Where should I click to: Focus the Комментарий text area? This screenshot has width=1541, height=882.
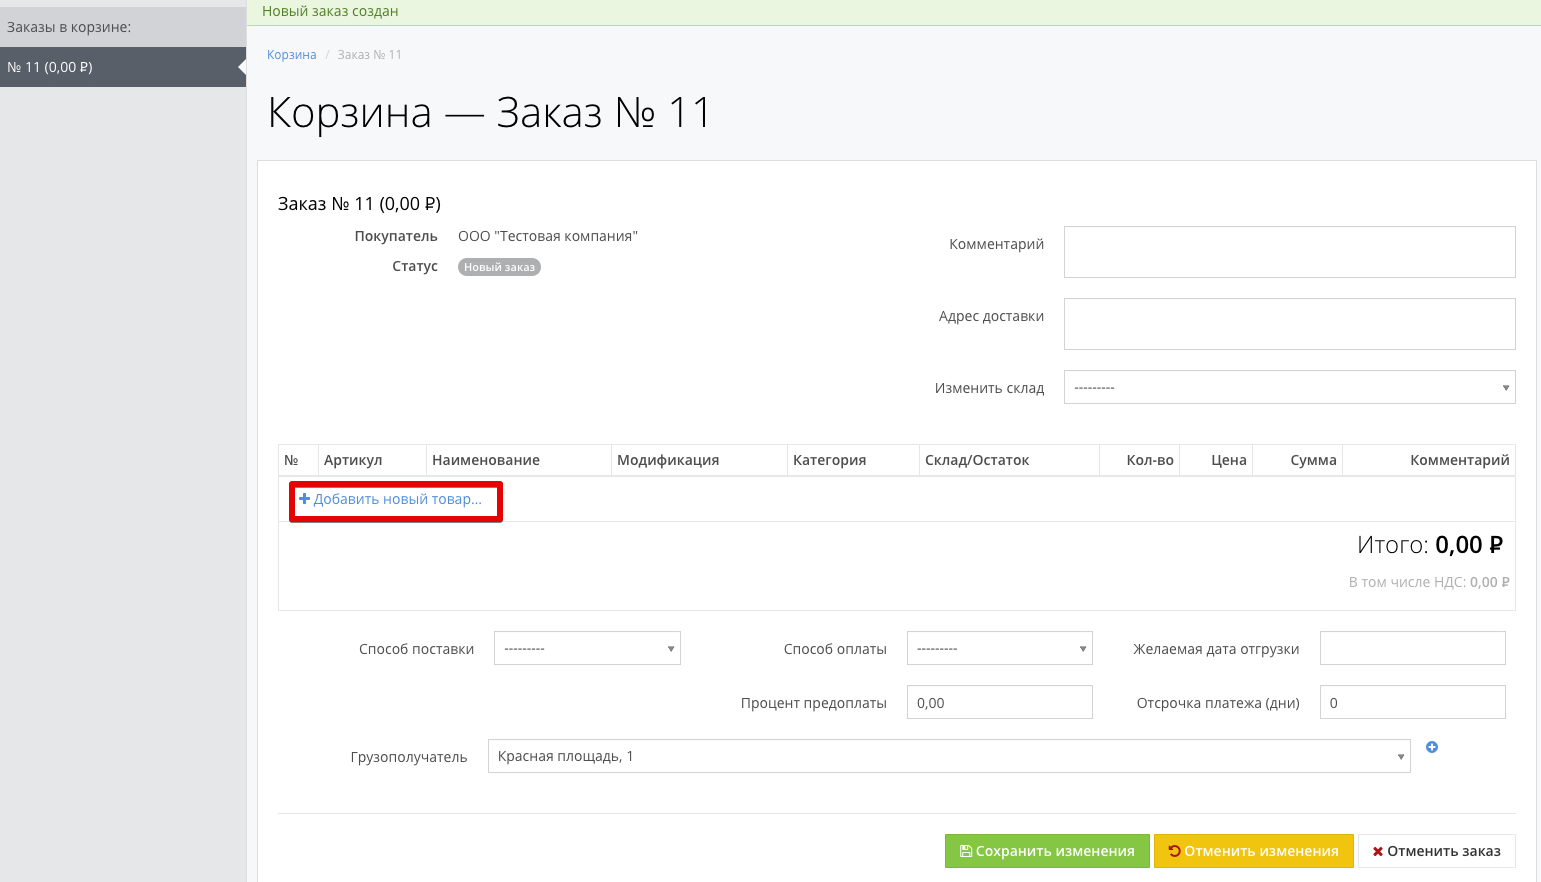click(x=1289, y=252)
